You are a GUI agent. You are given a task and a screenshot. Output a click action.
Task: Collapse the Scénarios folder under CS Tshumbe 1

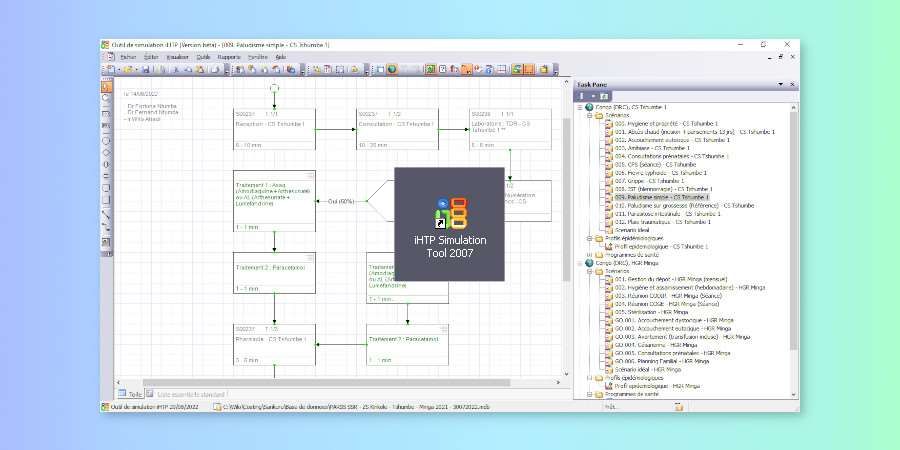coord(589,115)
